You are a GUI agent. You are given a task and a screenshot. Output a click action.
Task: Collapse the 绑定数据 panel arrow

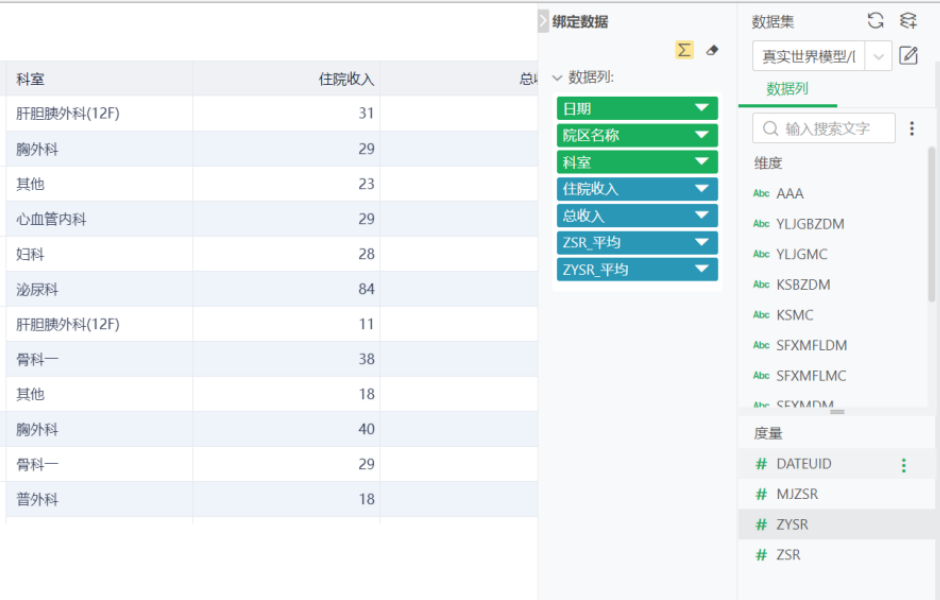(x=543, y=22)
